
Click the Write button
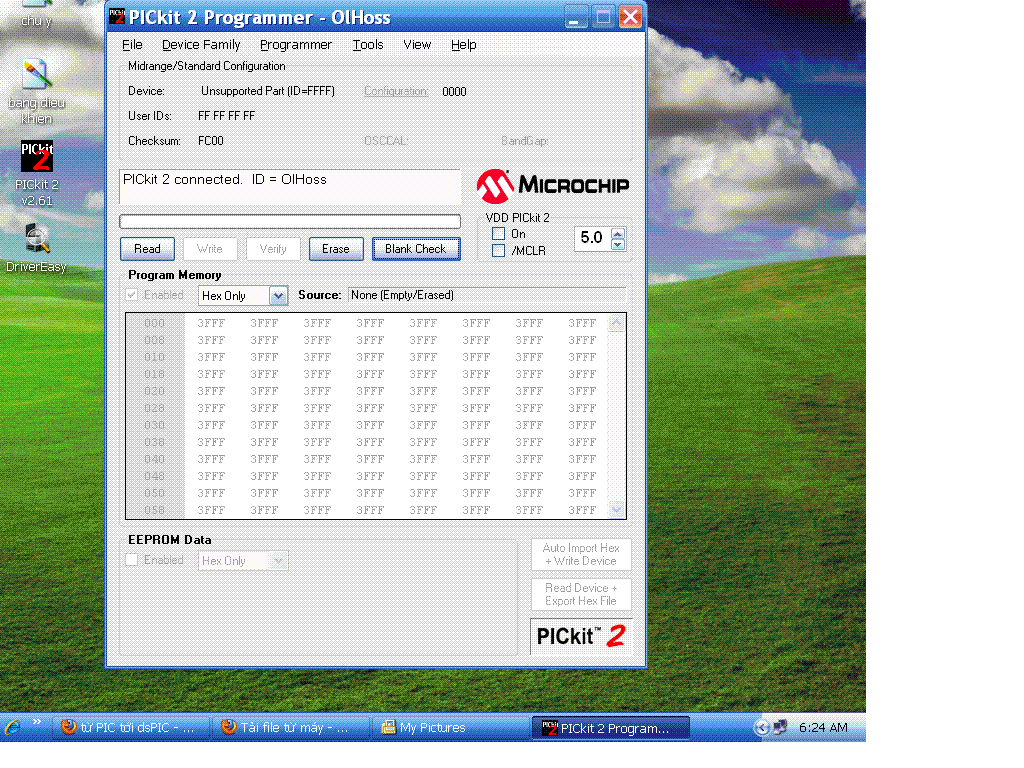(x=210, y=249)
